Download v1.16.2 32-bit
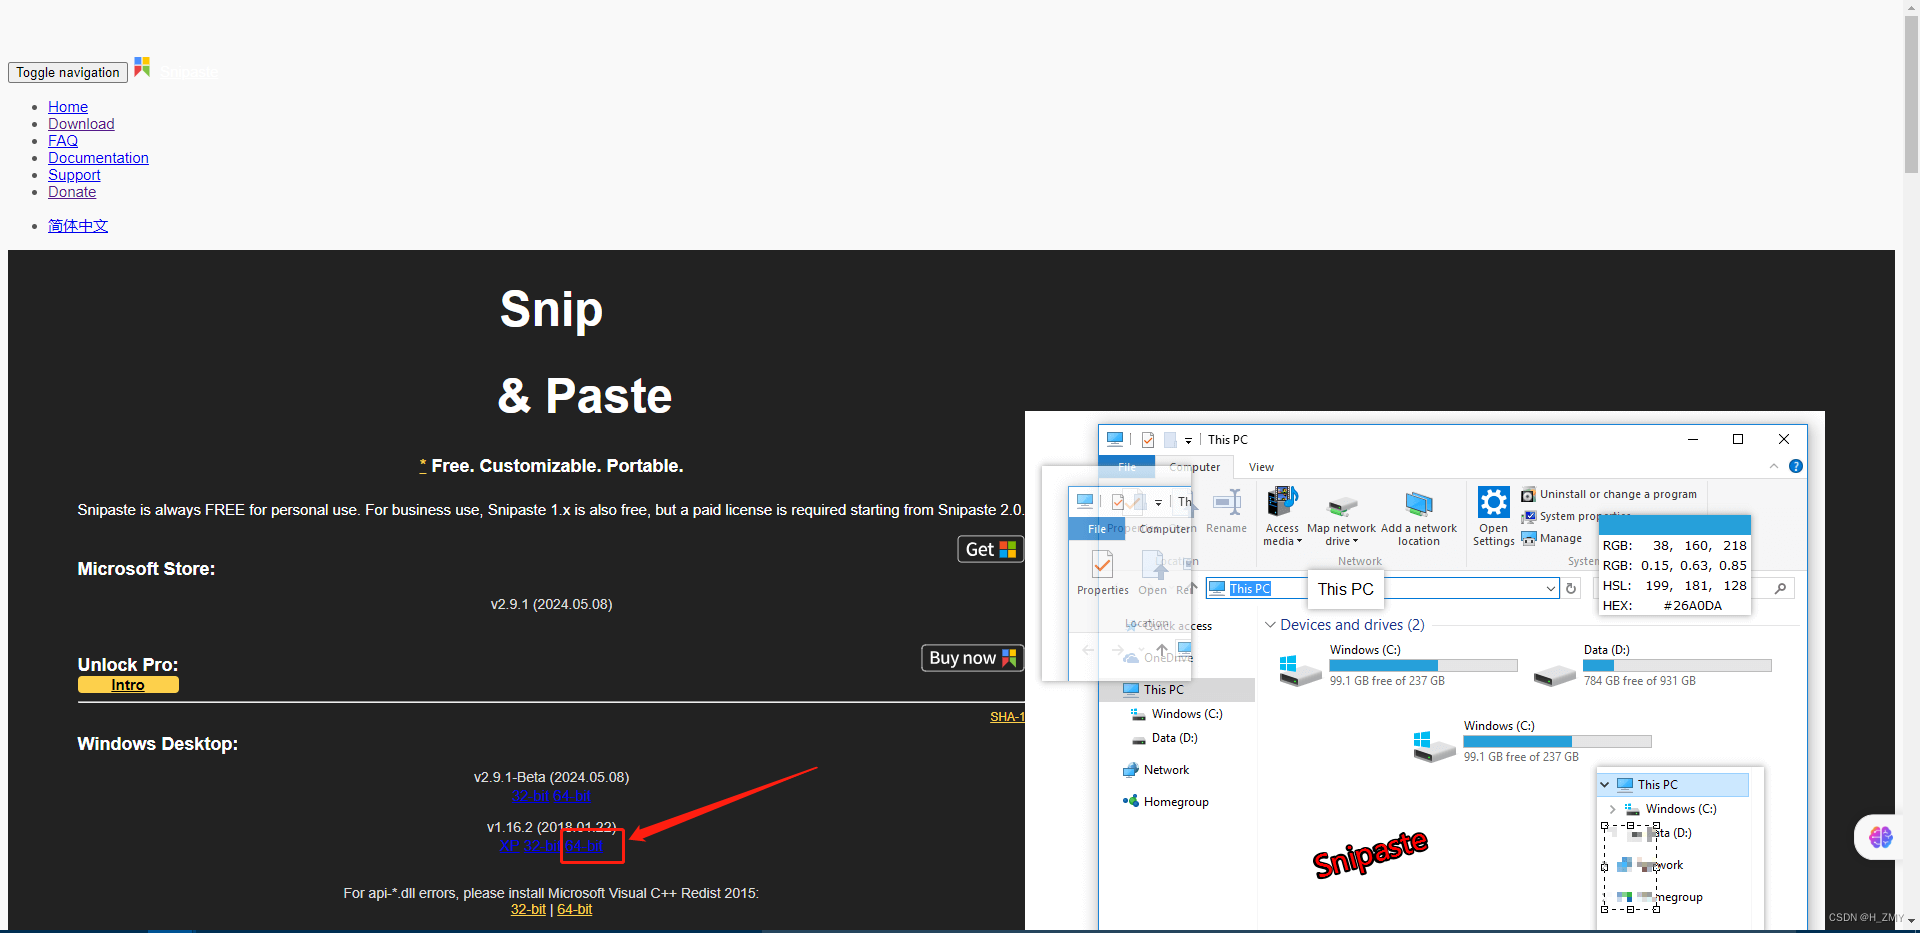This screenshot has width=1920, height=933. (542, 846)
